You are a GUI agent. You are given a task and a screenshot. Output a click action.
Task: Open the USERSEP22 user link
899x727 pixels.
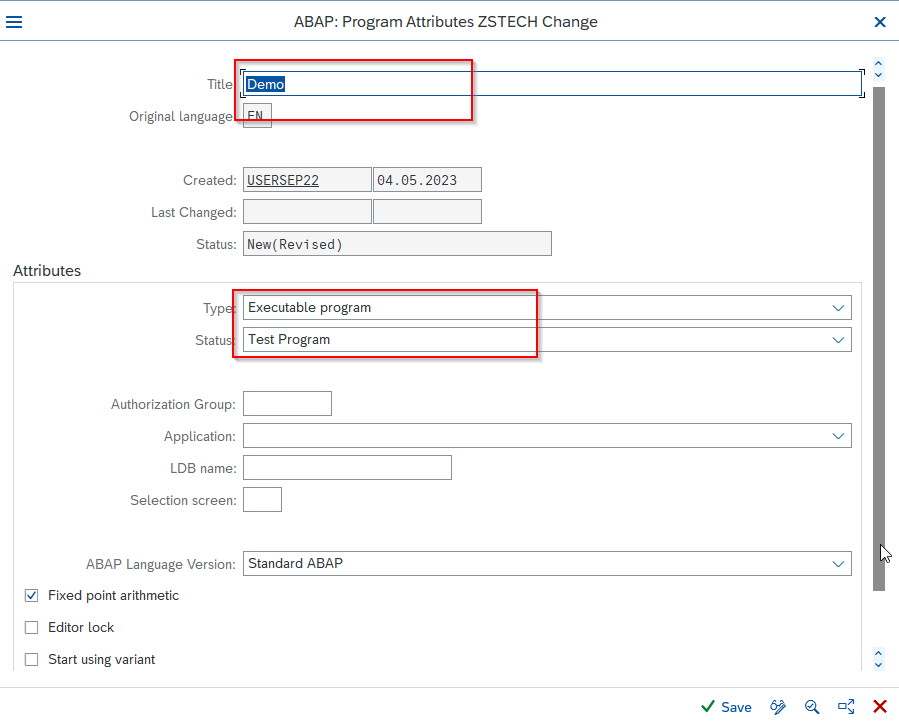[283, 181]
